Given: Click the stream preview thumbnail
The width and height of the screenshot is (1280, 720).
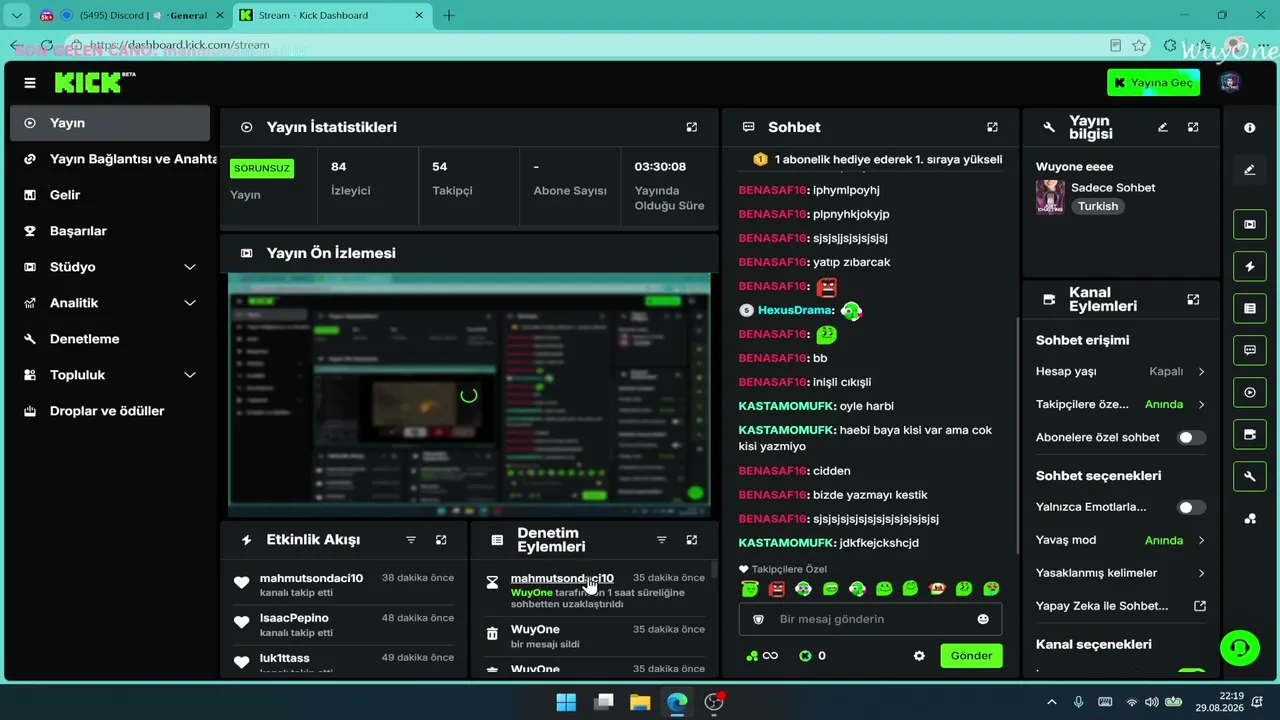Looking at the screenshot, I should pyautogui.click(x=469, y=394).
